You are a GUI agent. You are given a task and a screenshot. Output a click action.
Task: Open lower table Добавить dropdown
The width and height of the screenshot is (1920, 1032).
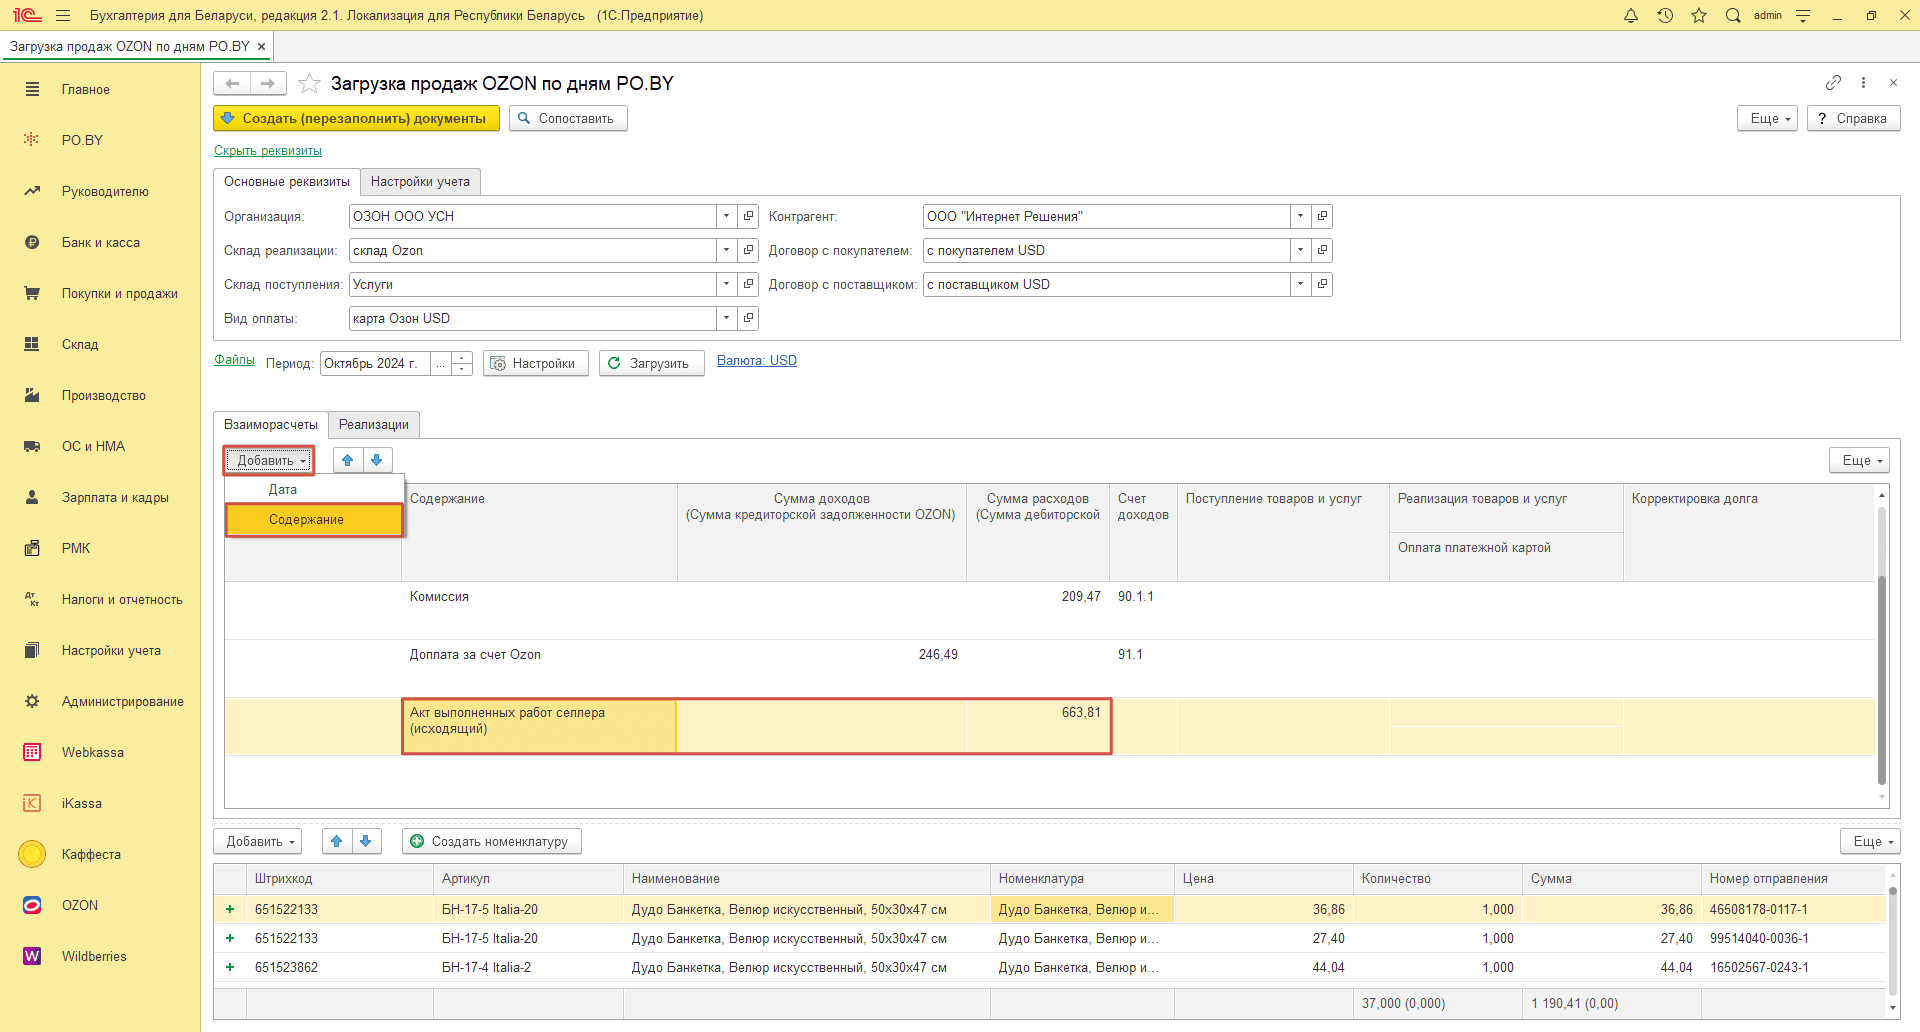(x=258, y=841)
